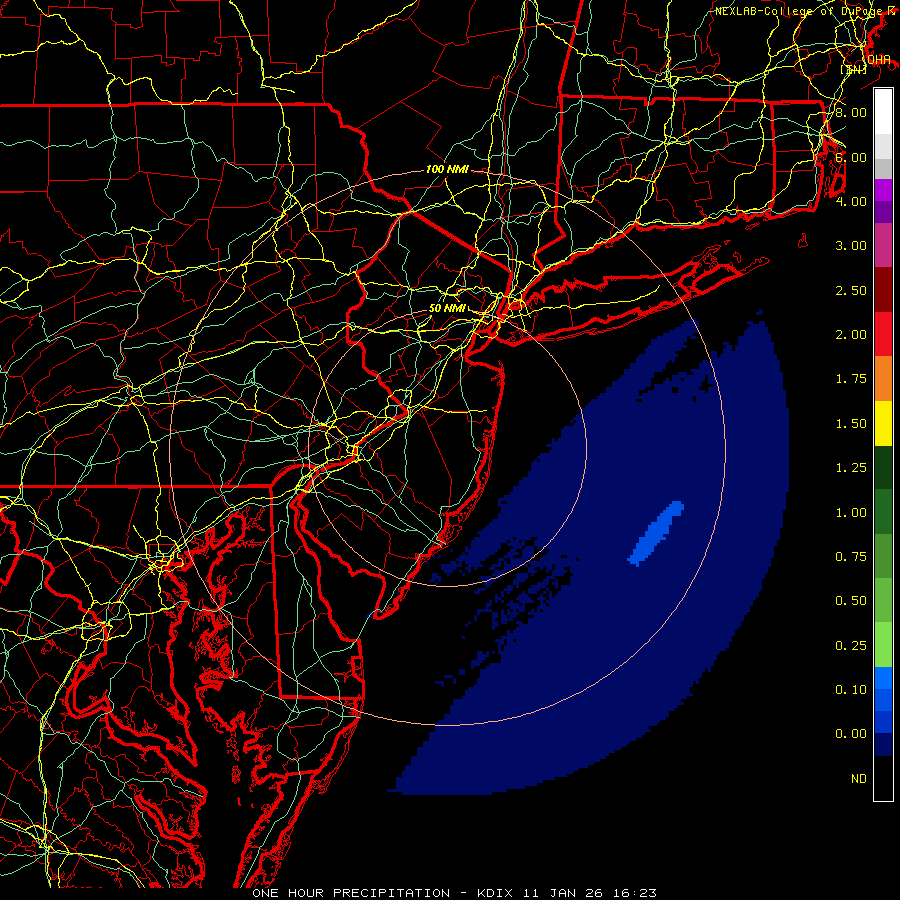
Task: Click the 1.50 legend value
Action: click(851, 424)
